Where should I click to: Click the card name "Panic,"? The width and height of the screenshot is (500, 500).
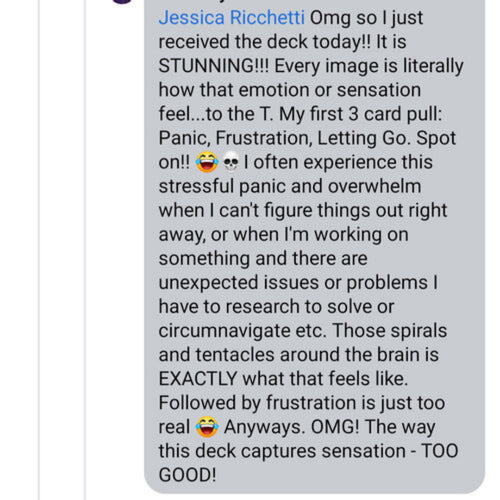point(184,138)
